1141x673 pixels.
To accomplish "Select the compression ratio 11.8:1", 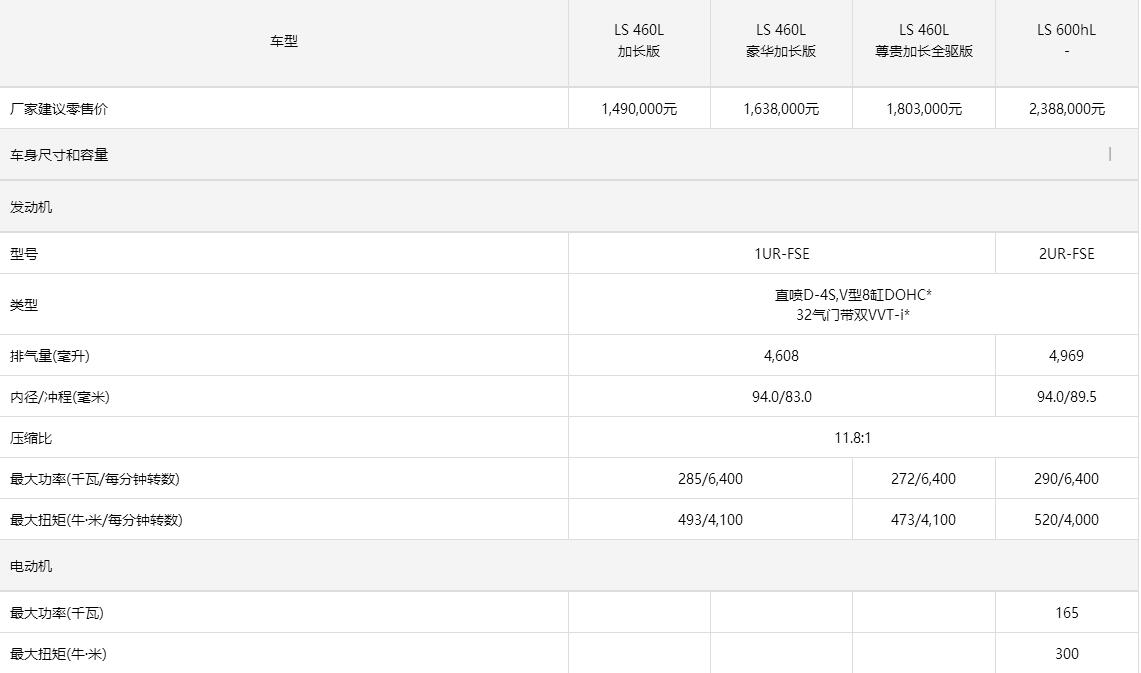I will pyautogui.click(x=853, y=438).
